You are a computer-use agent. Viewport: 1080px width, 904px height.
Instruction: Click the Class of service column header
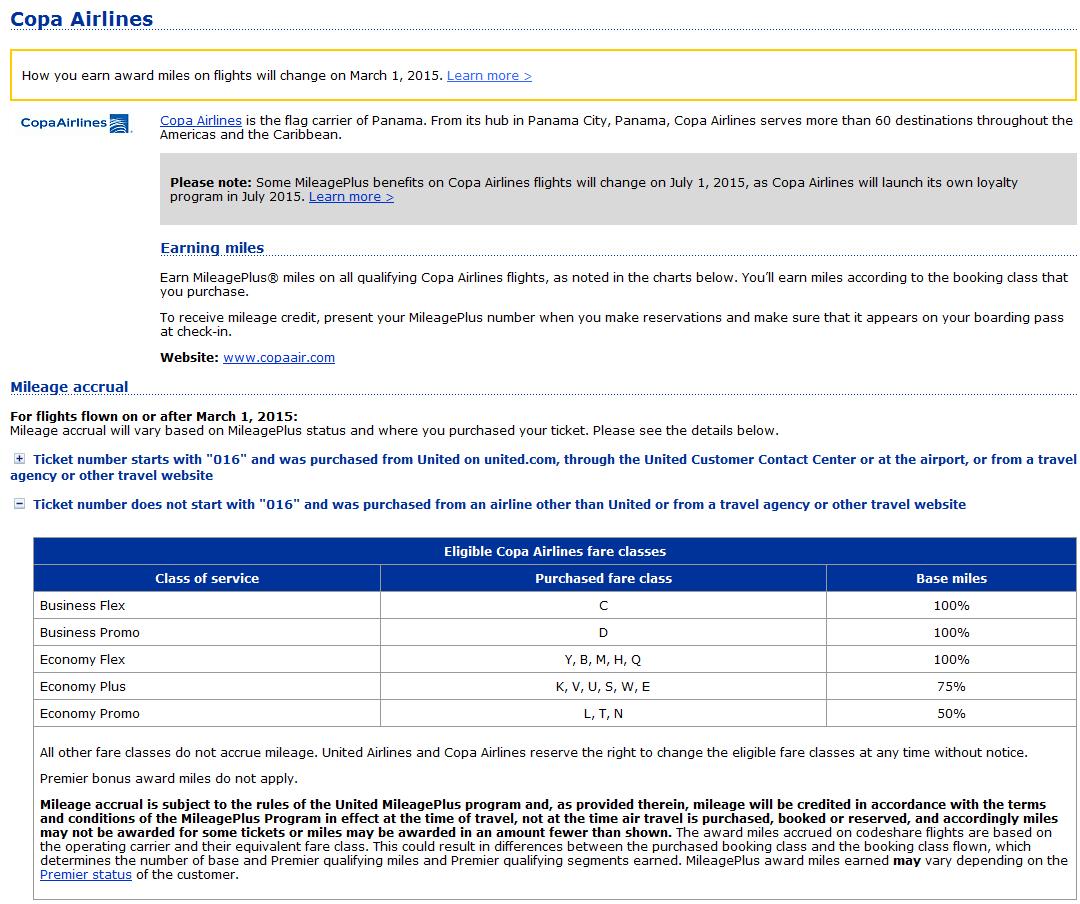[x=207, y=579]
